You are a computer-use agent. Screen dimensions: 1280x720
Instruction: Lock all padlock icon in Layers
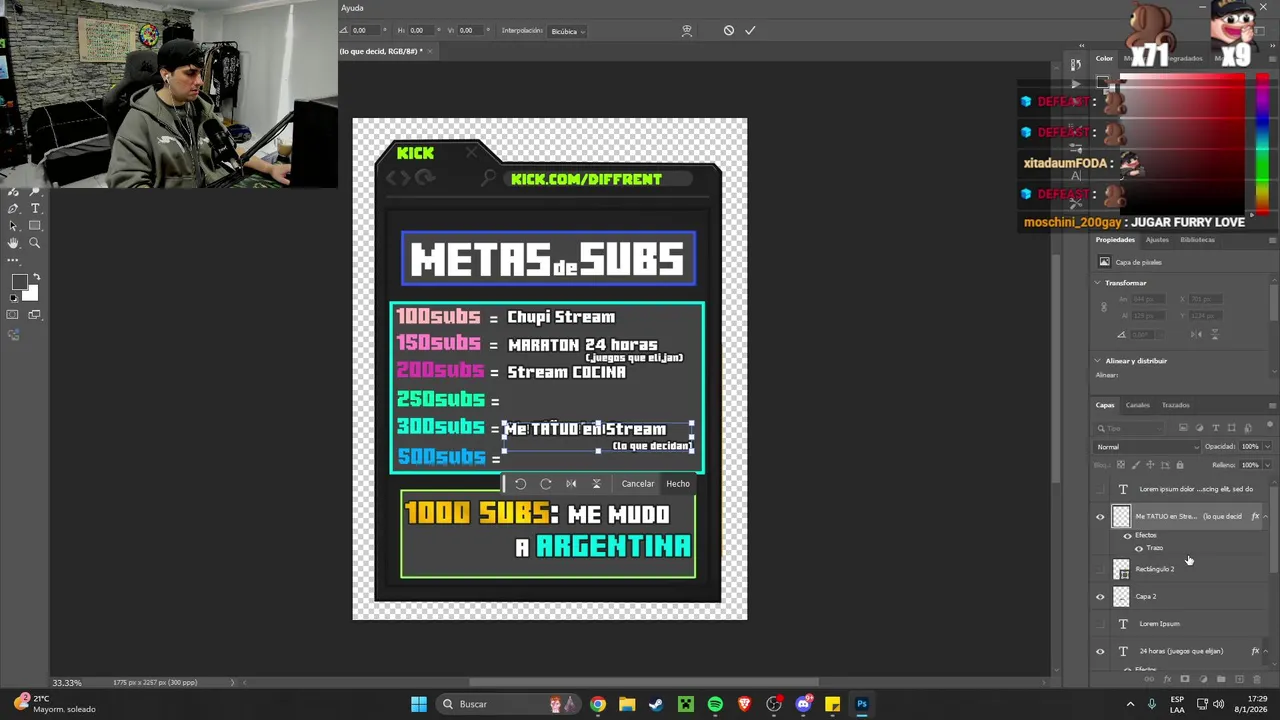coord(1180,465)
